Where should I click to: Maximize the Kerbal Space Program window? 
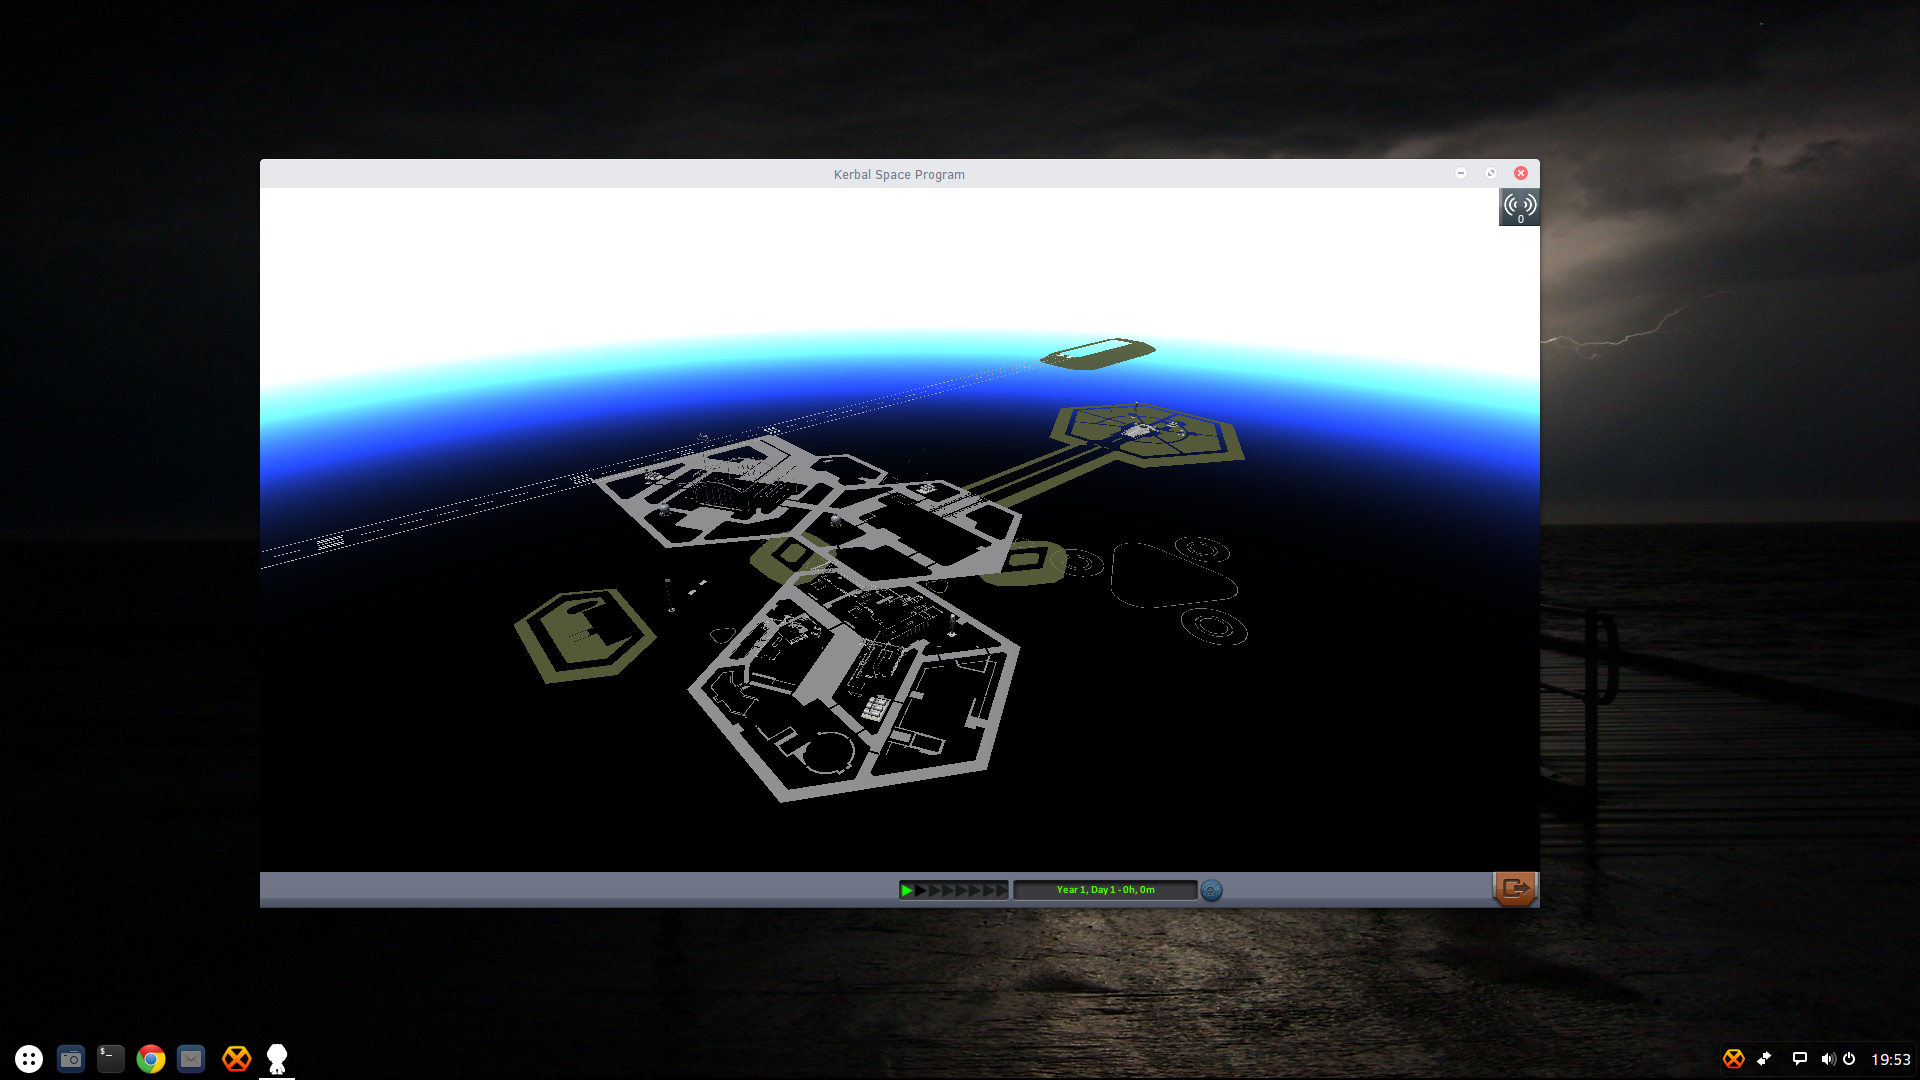[1491, 173]
